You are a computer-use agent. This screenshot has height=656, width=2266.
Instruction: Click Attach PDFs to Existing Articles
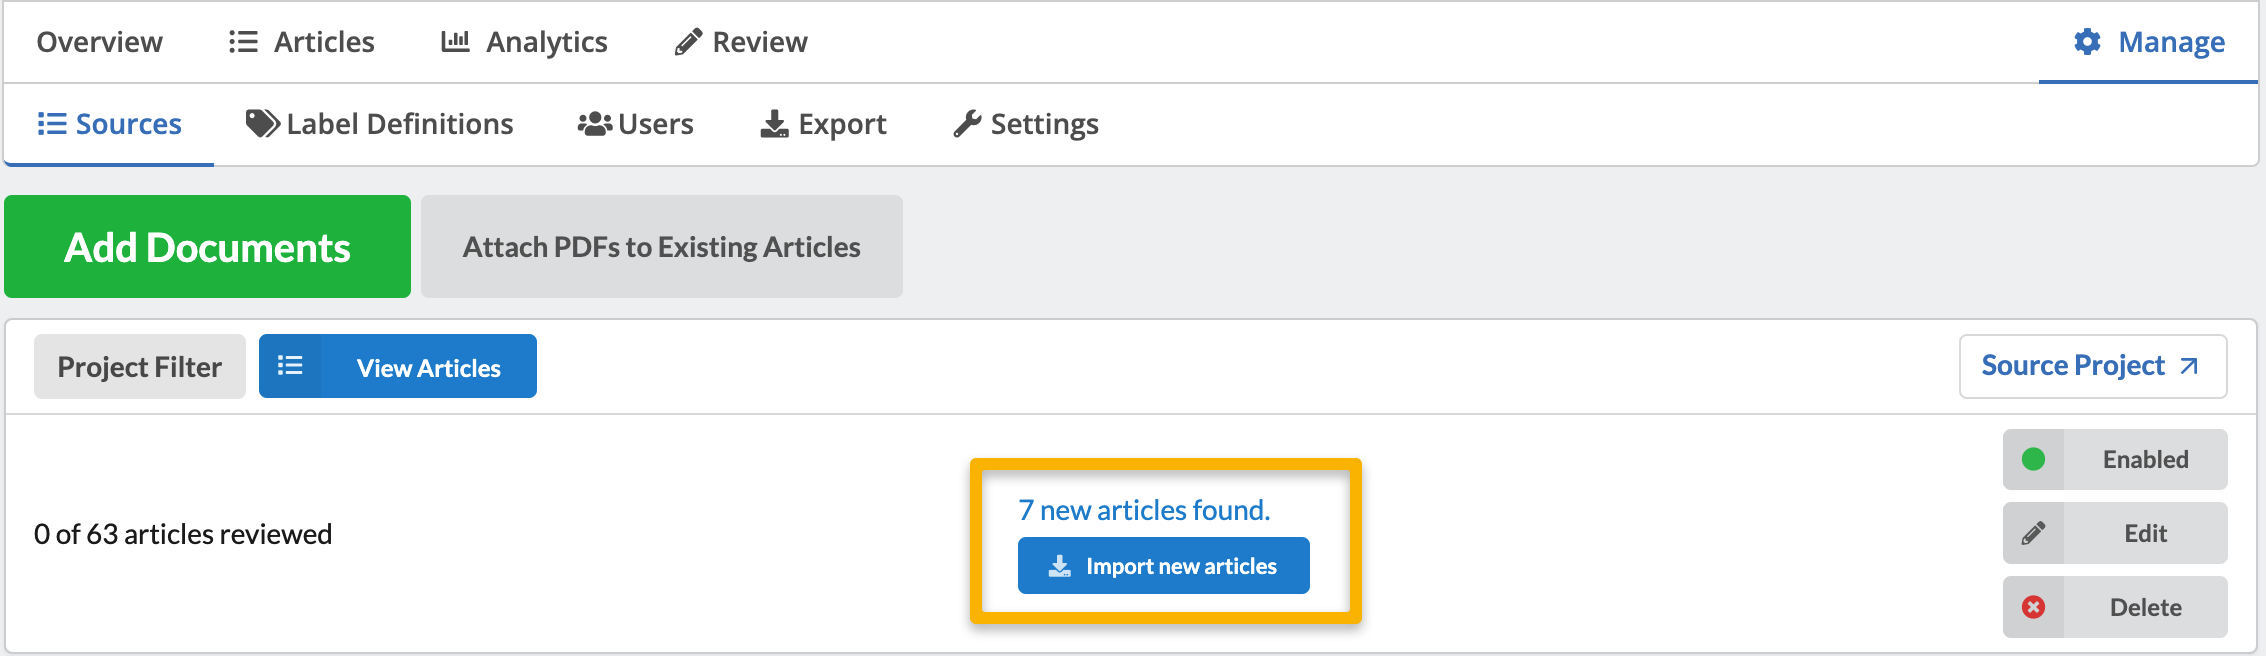tap(661, 247)
